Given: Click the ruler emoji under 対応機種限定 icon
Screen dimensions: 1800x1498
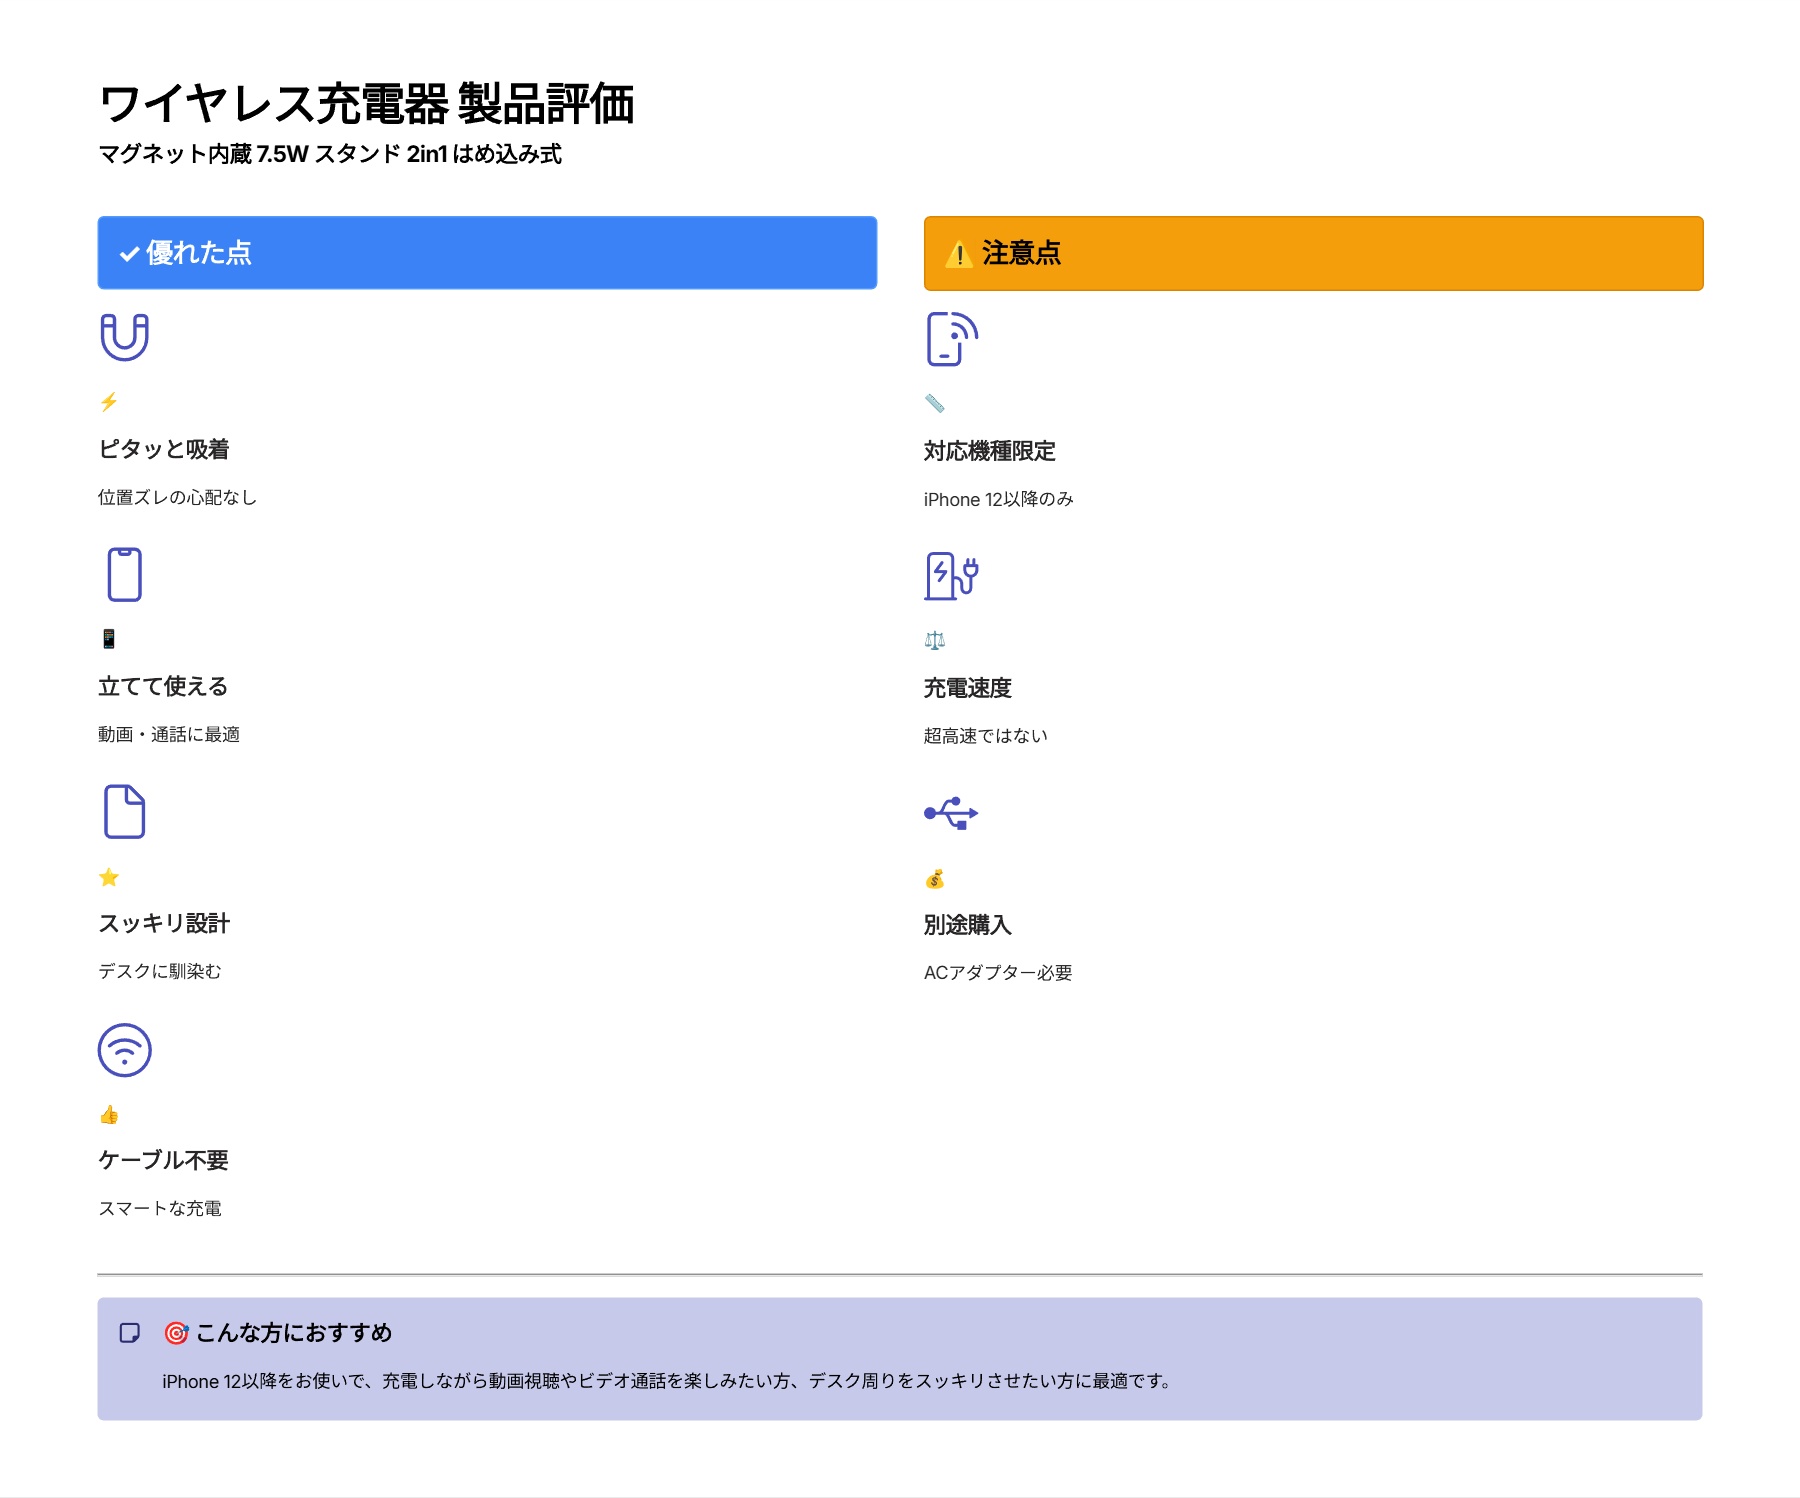Looking at the screenshot, I should pyautogui.click(x=934, y=402).
